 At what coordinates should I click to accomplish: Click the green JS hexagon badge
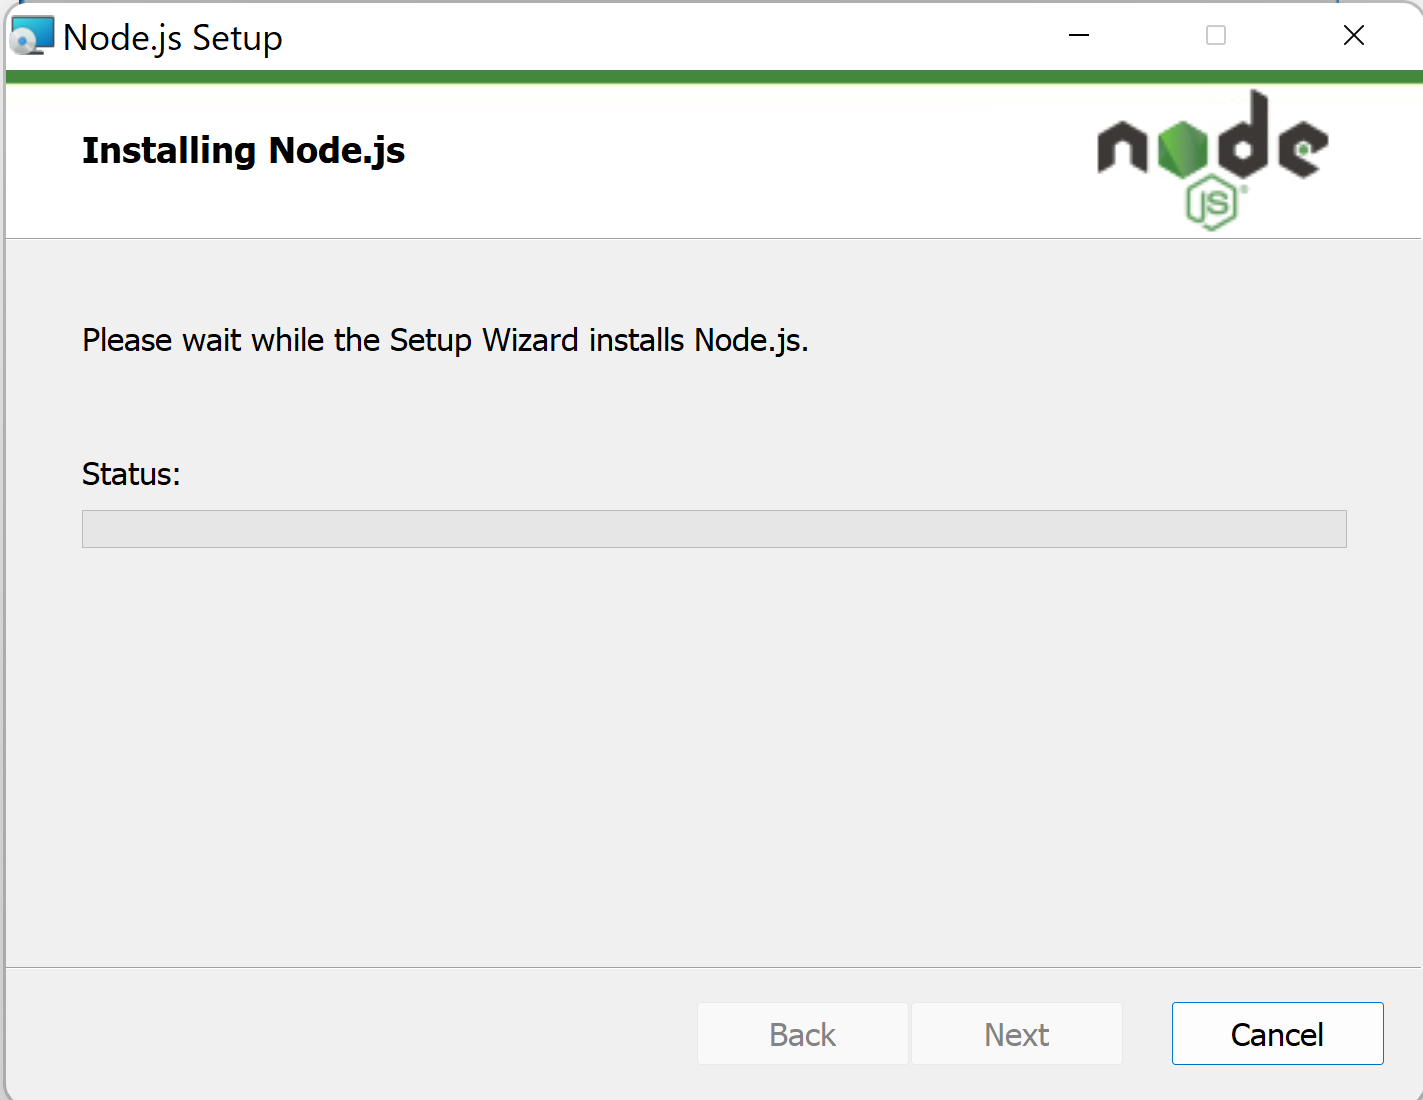coord(1213,203)
